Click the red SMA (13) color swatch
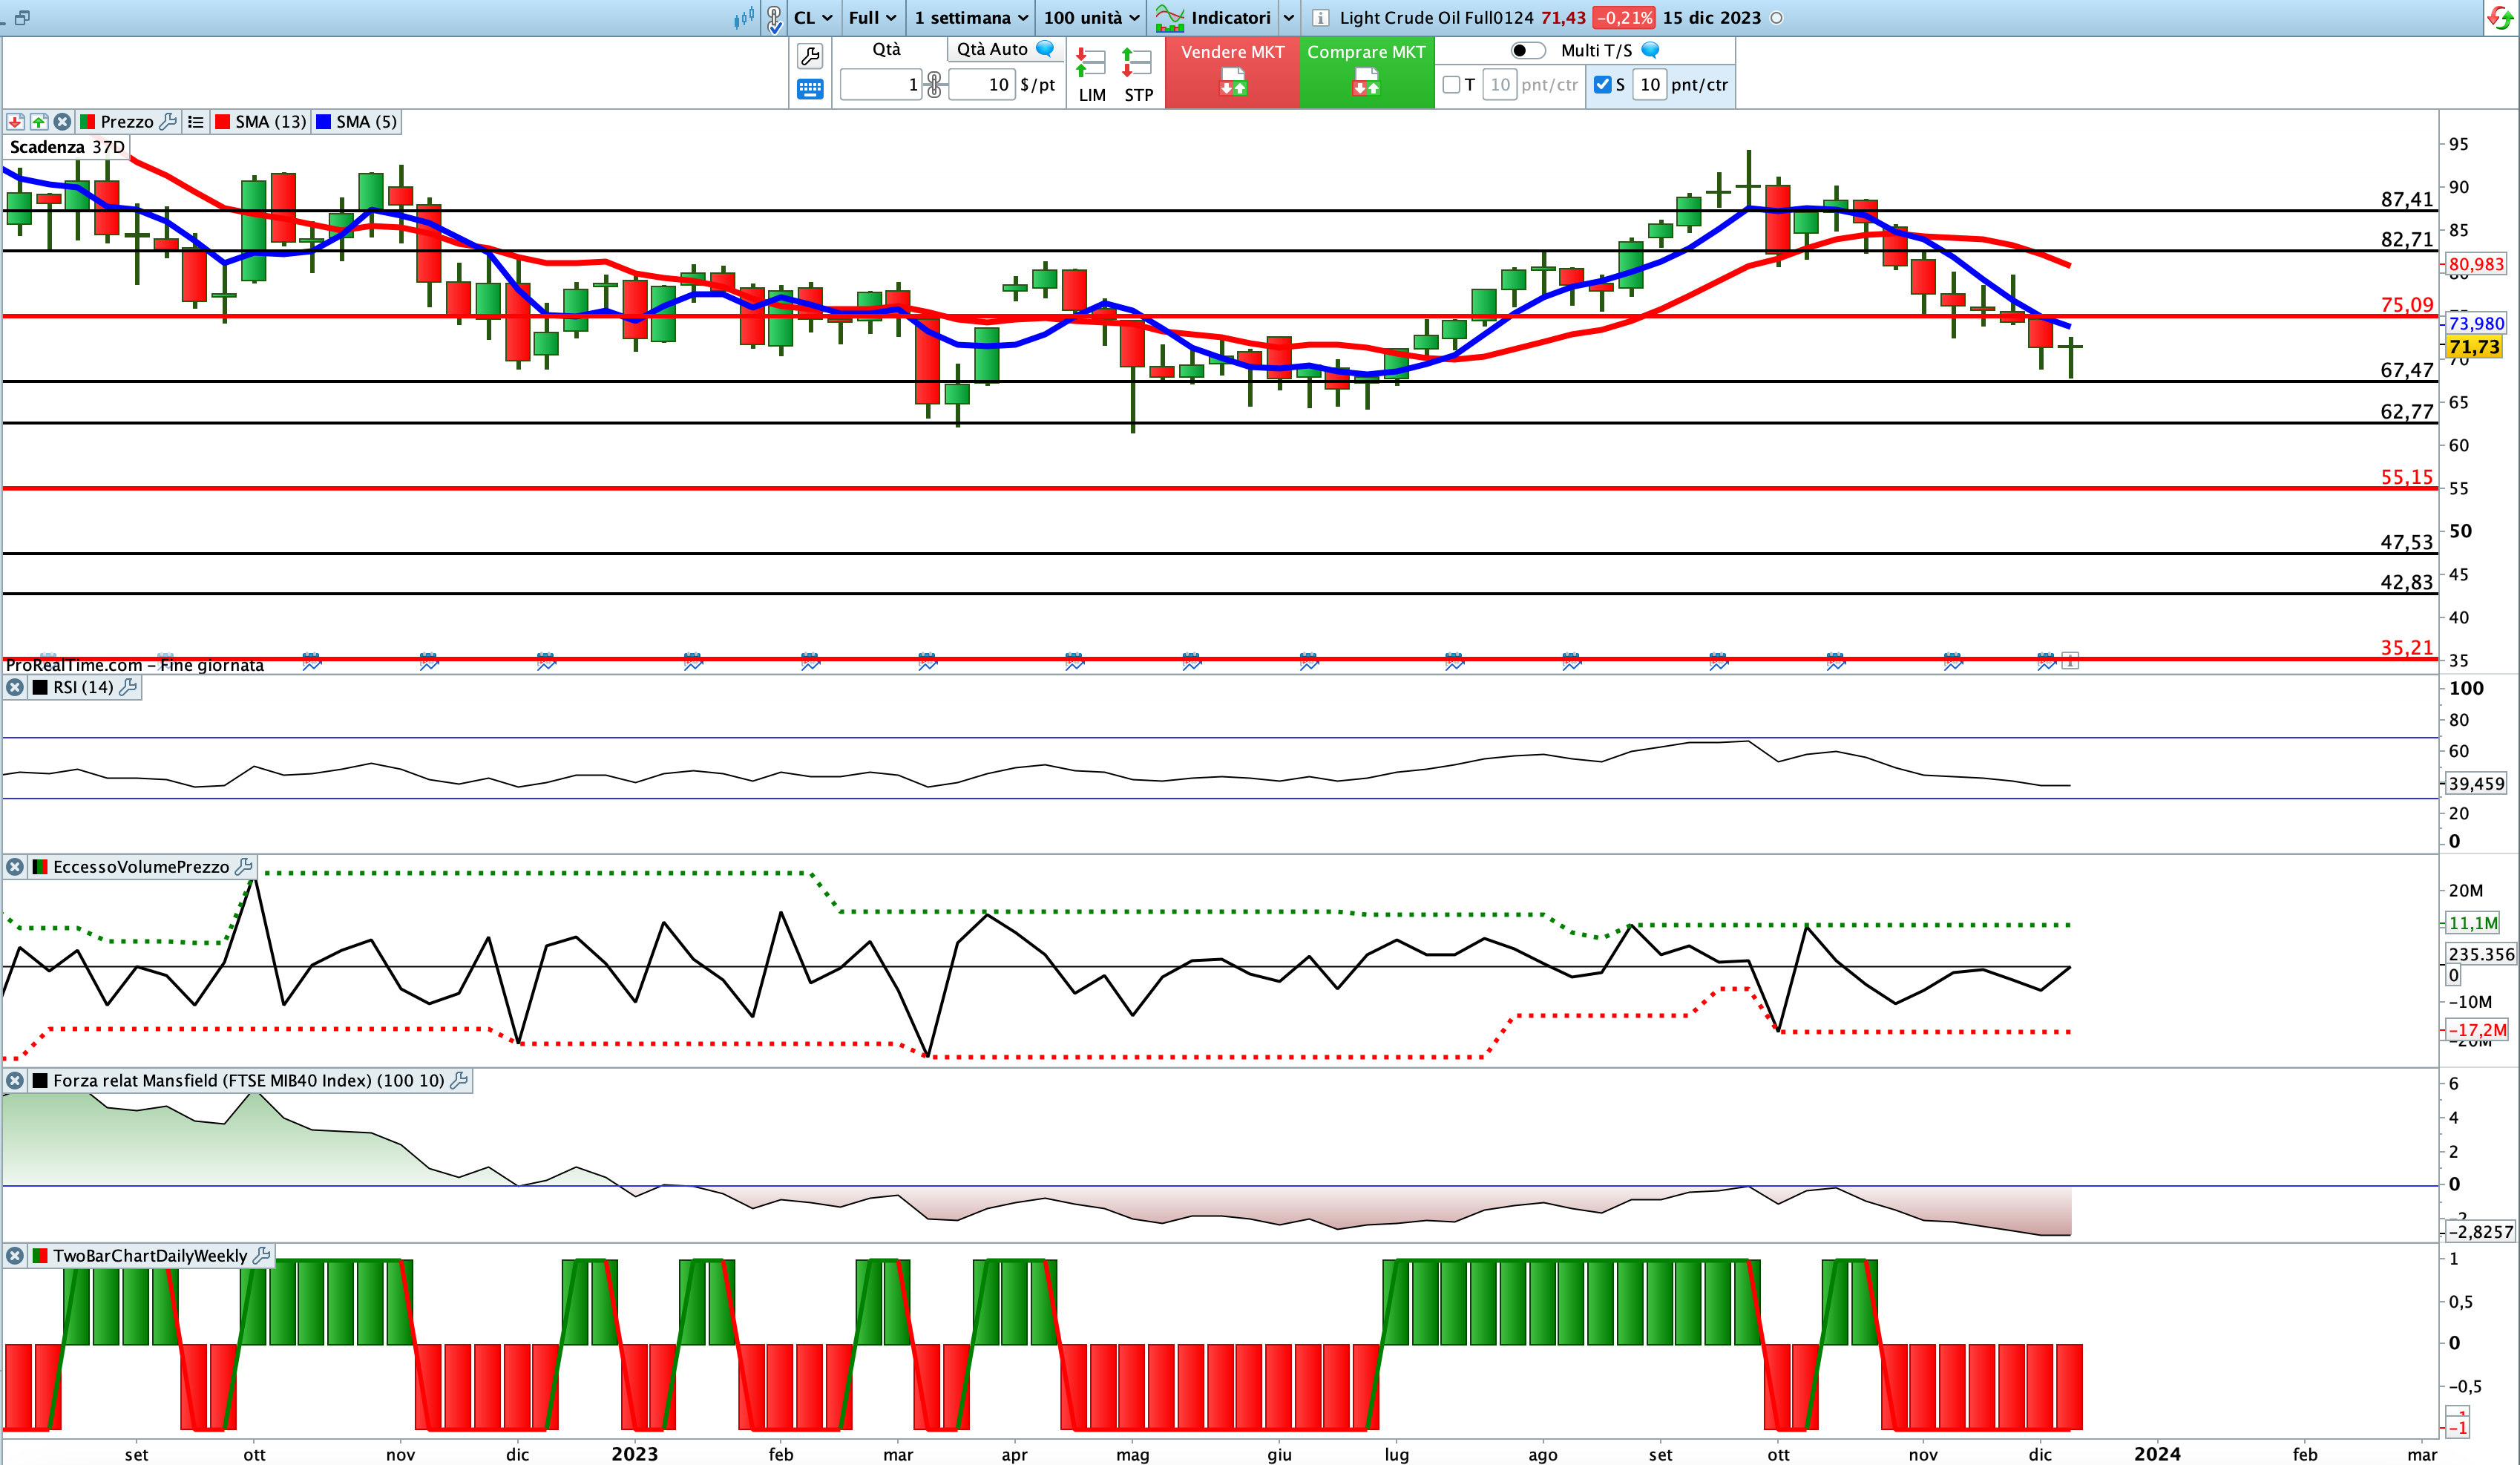The image size is (2520, 1465). click(x=223, y=122)
